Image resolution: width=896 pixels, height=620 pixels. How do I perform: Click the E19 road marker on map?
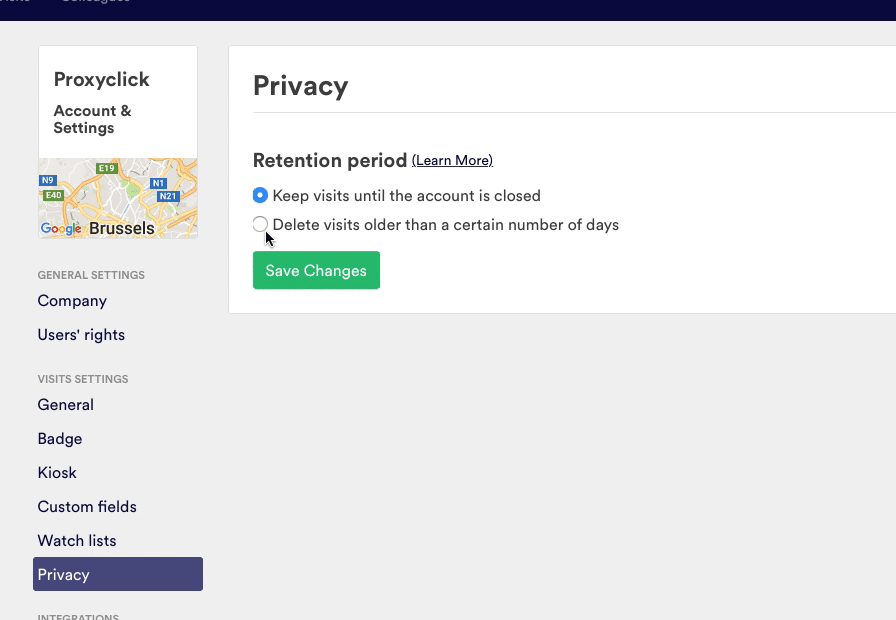[107, 168]
